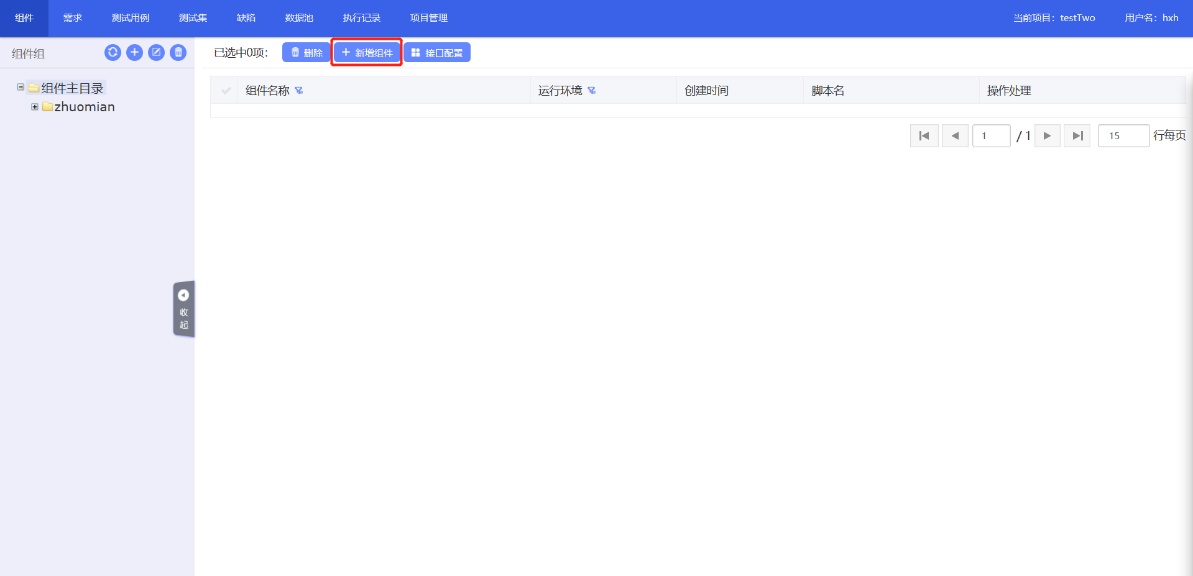1193x576 pixels.
Task: Click the rows-per-page input showing 15
Action: 1123,136
